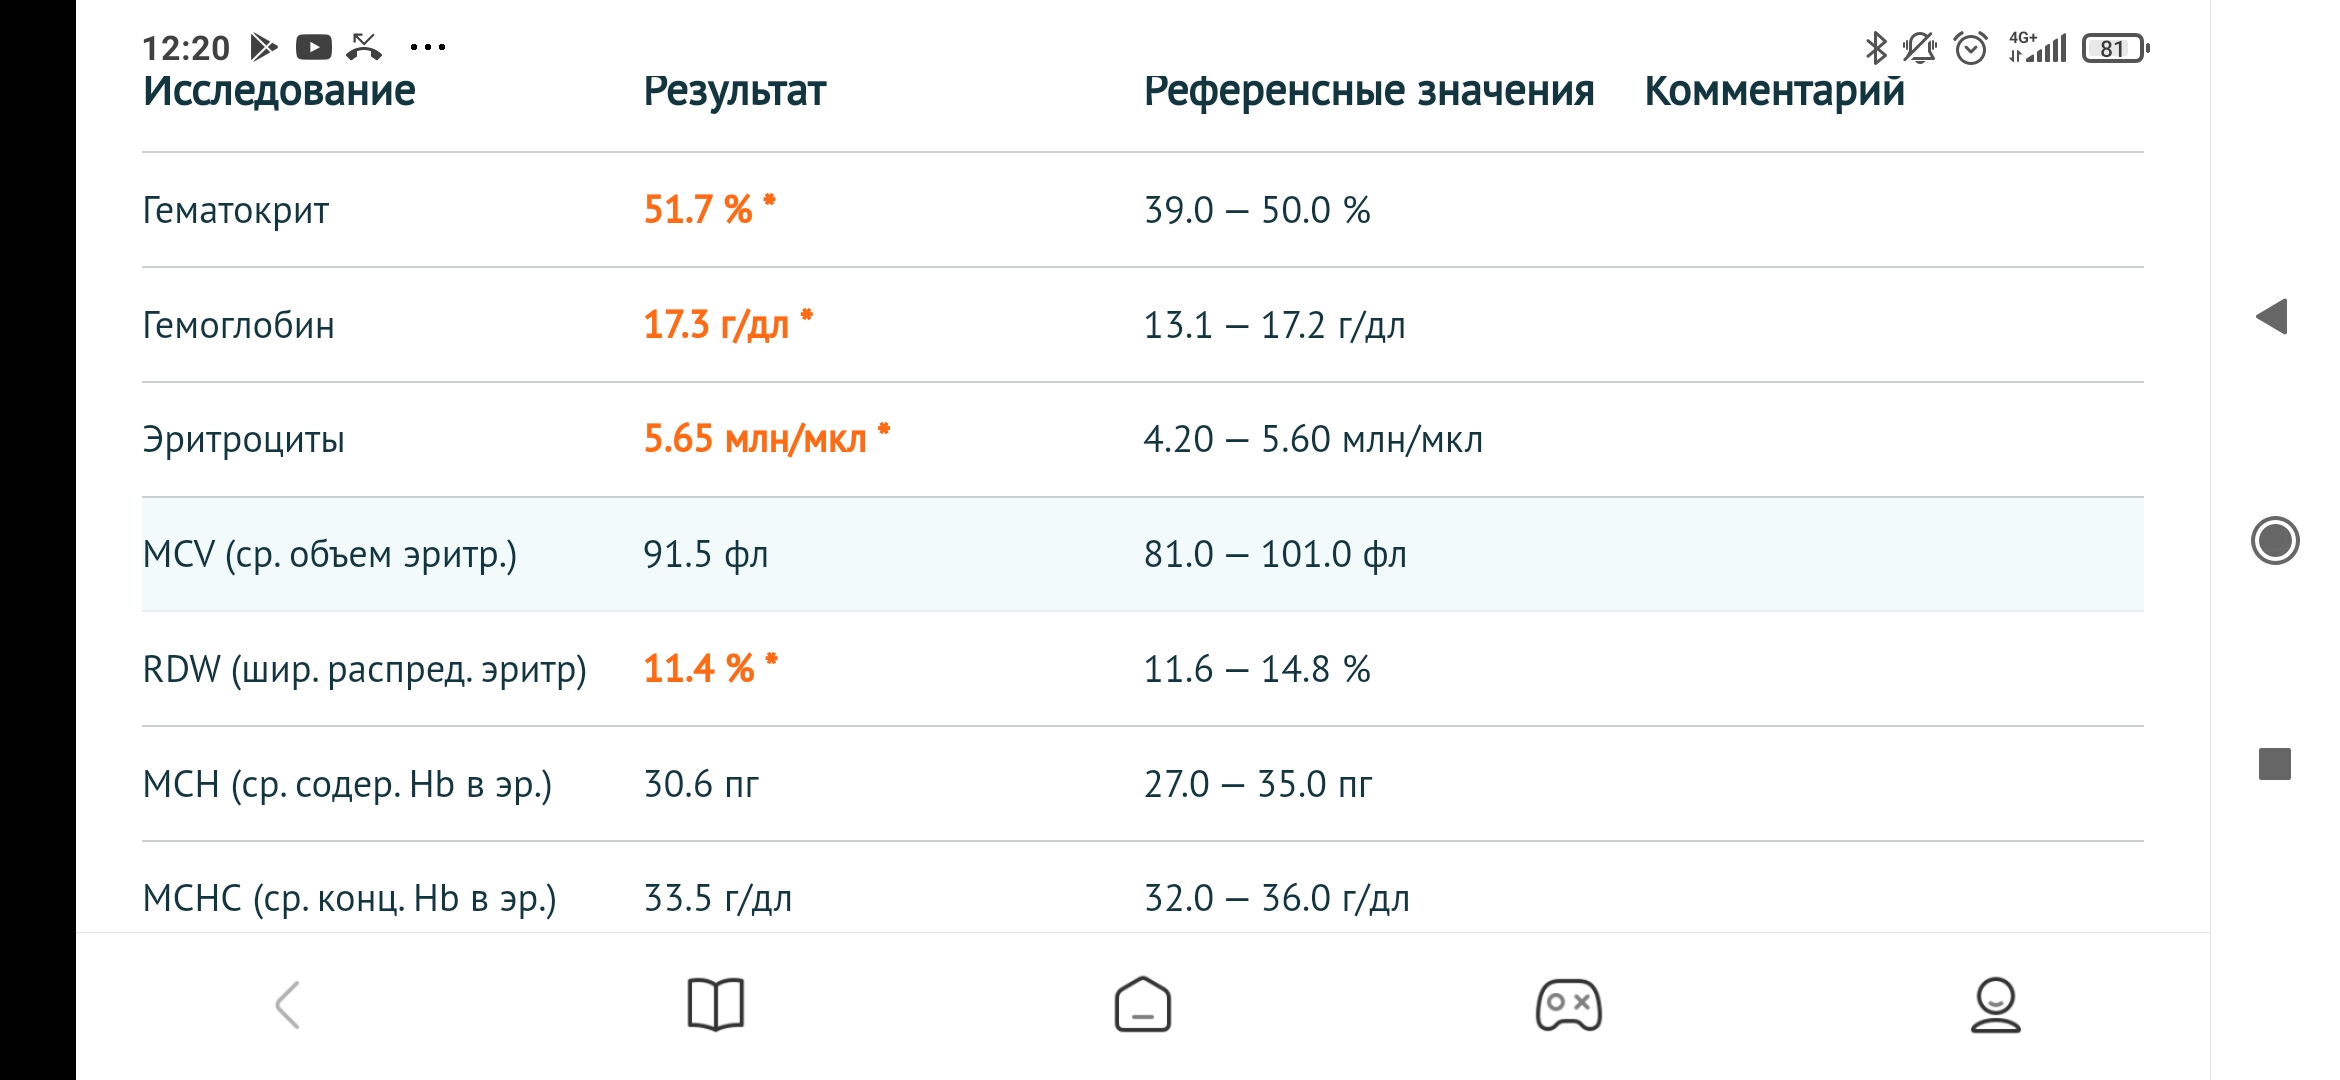Open the game controller icon
2340x1080 pixels.
pos(1569,1005)
